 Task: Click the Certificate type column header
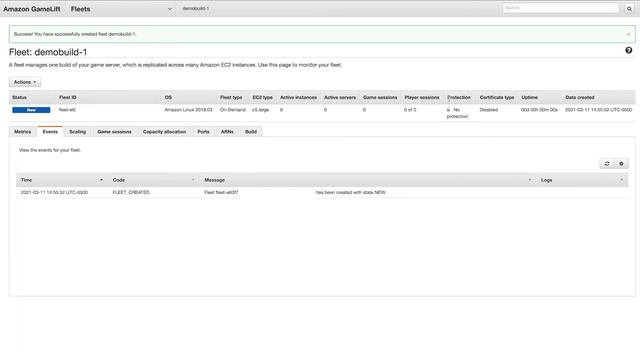point(497,98)
